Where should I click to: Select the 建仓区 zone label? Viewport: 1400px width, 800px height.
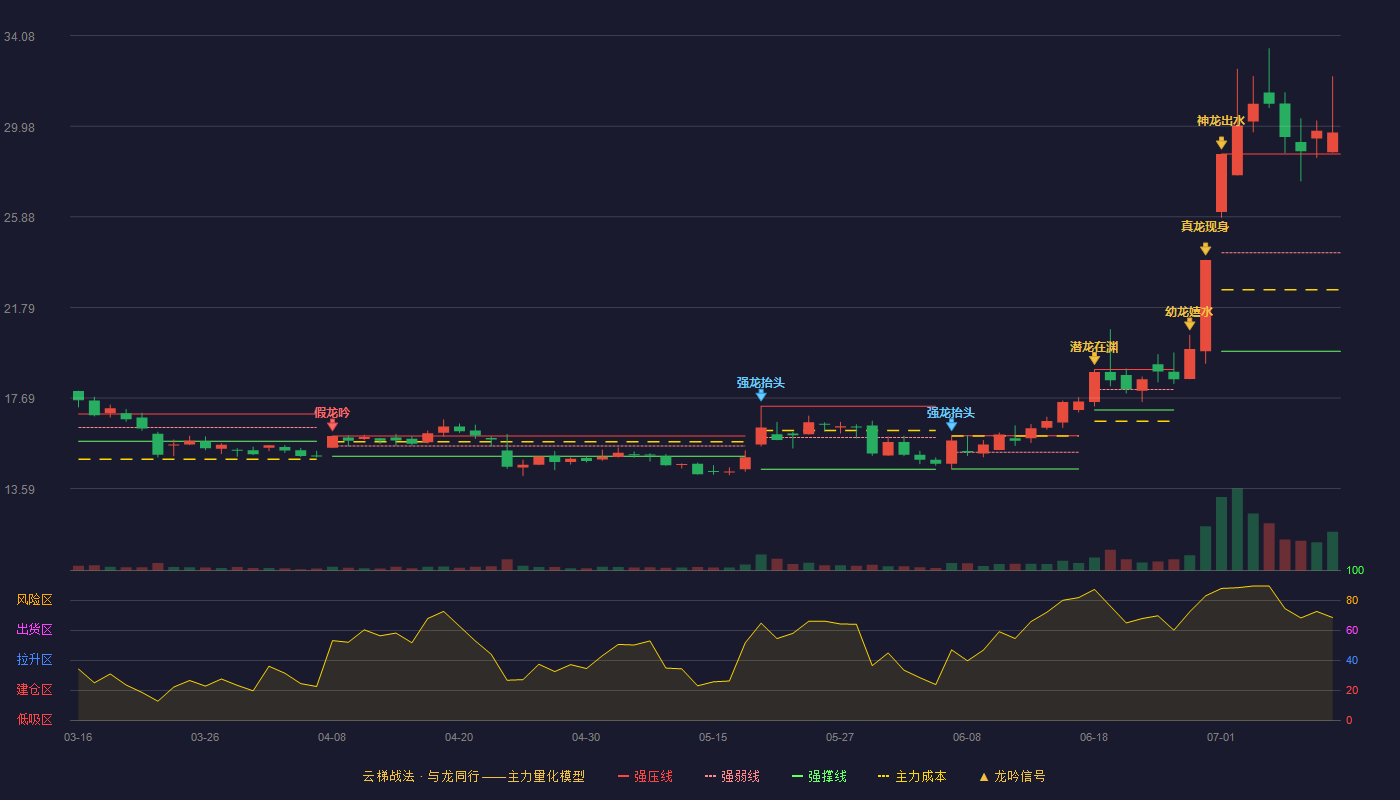[x=34, y=690]
